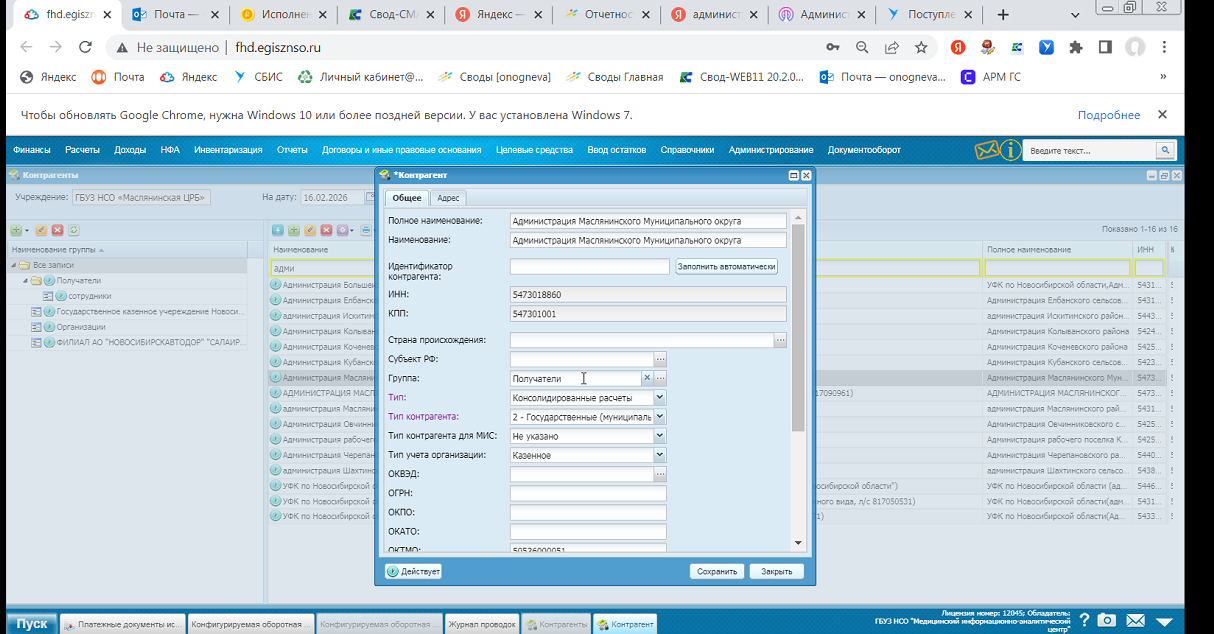Open Chrome three-dot menu
1214x634 pixels.
tap(1164, 47)
